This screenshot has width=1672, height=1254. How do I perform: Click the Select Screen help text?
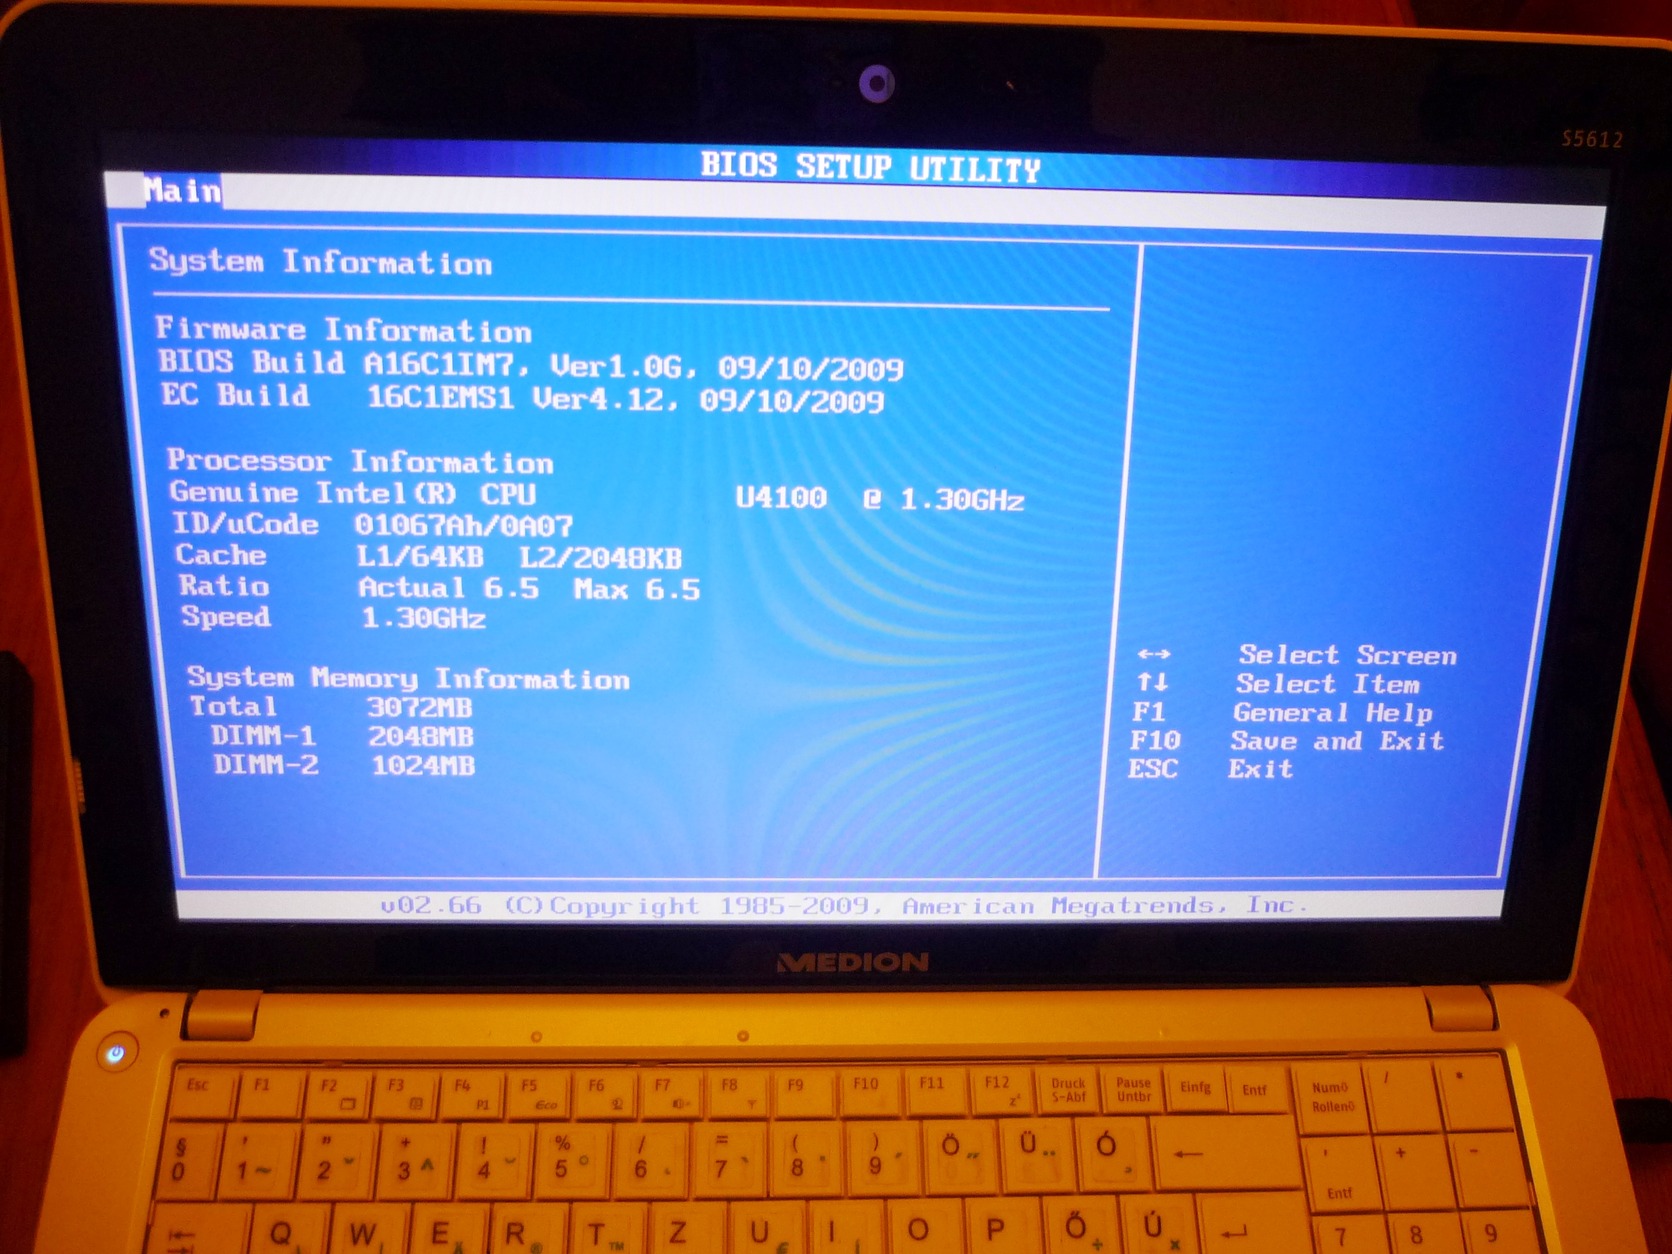(1348, 655)
